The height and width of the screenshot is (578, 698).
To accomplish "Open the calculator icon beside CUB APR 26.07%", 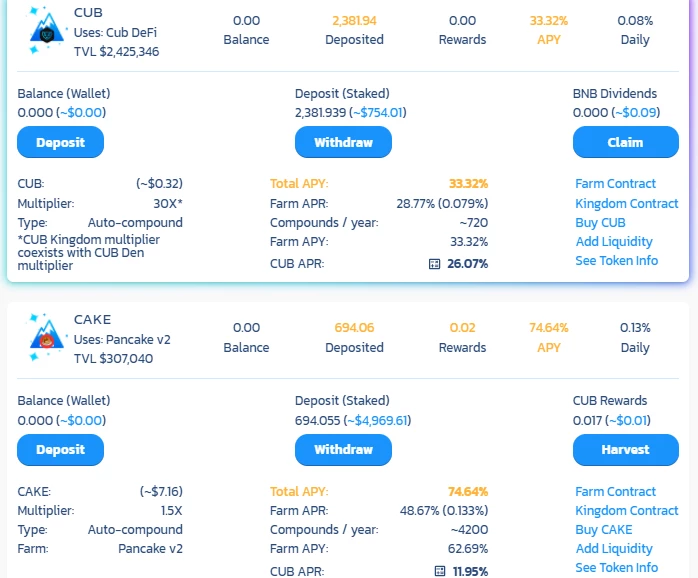I will [434, 264].
